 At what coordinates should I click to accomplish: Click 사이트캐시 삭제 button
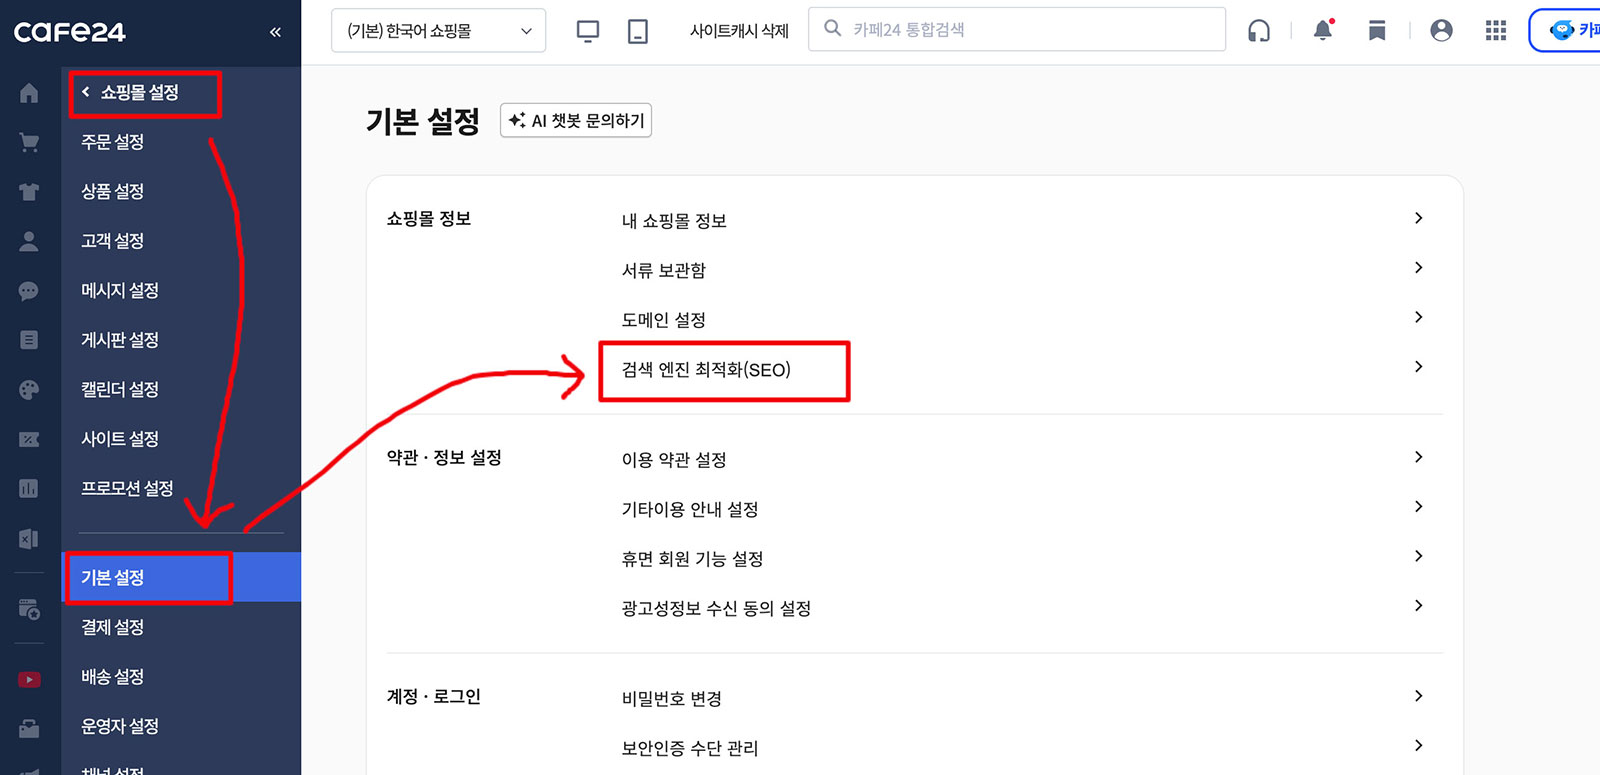pyautogui.click(x=739, y=31)
